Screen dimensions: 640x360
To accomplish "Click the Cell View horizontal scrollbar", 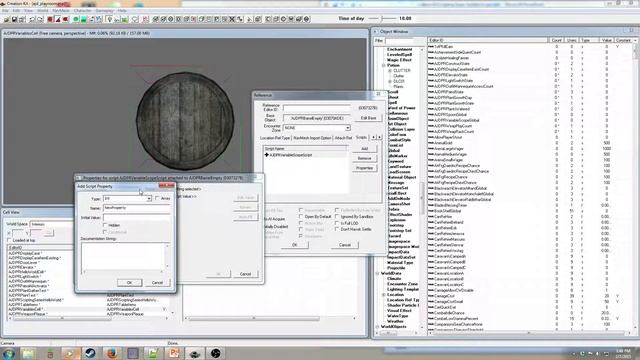I will 88,318.
